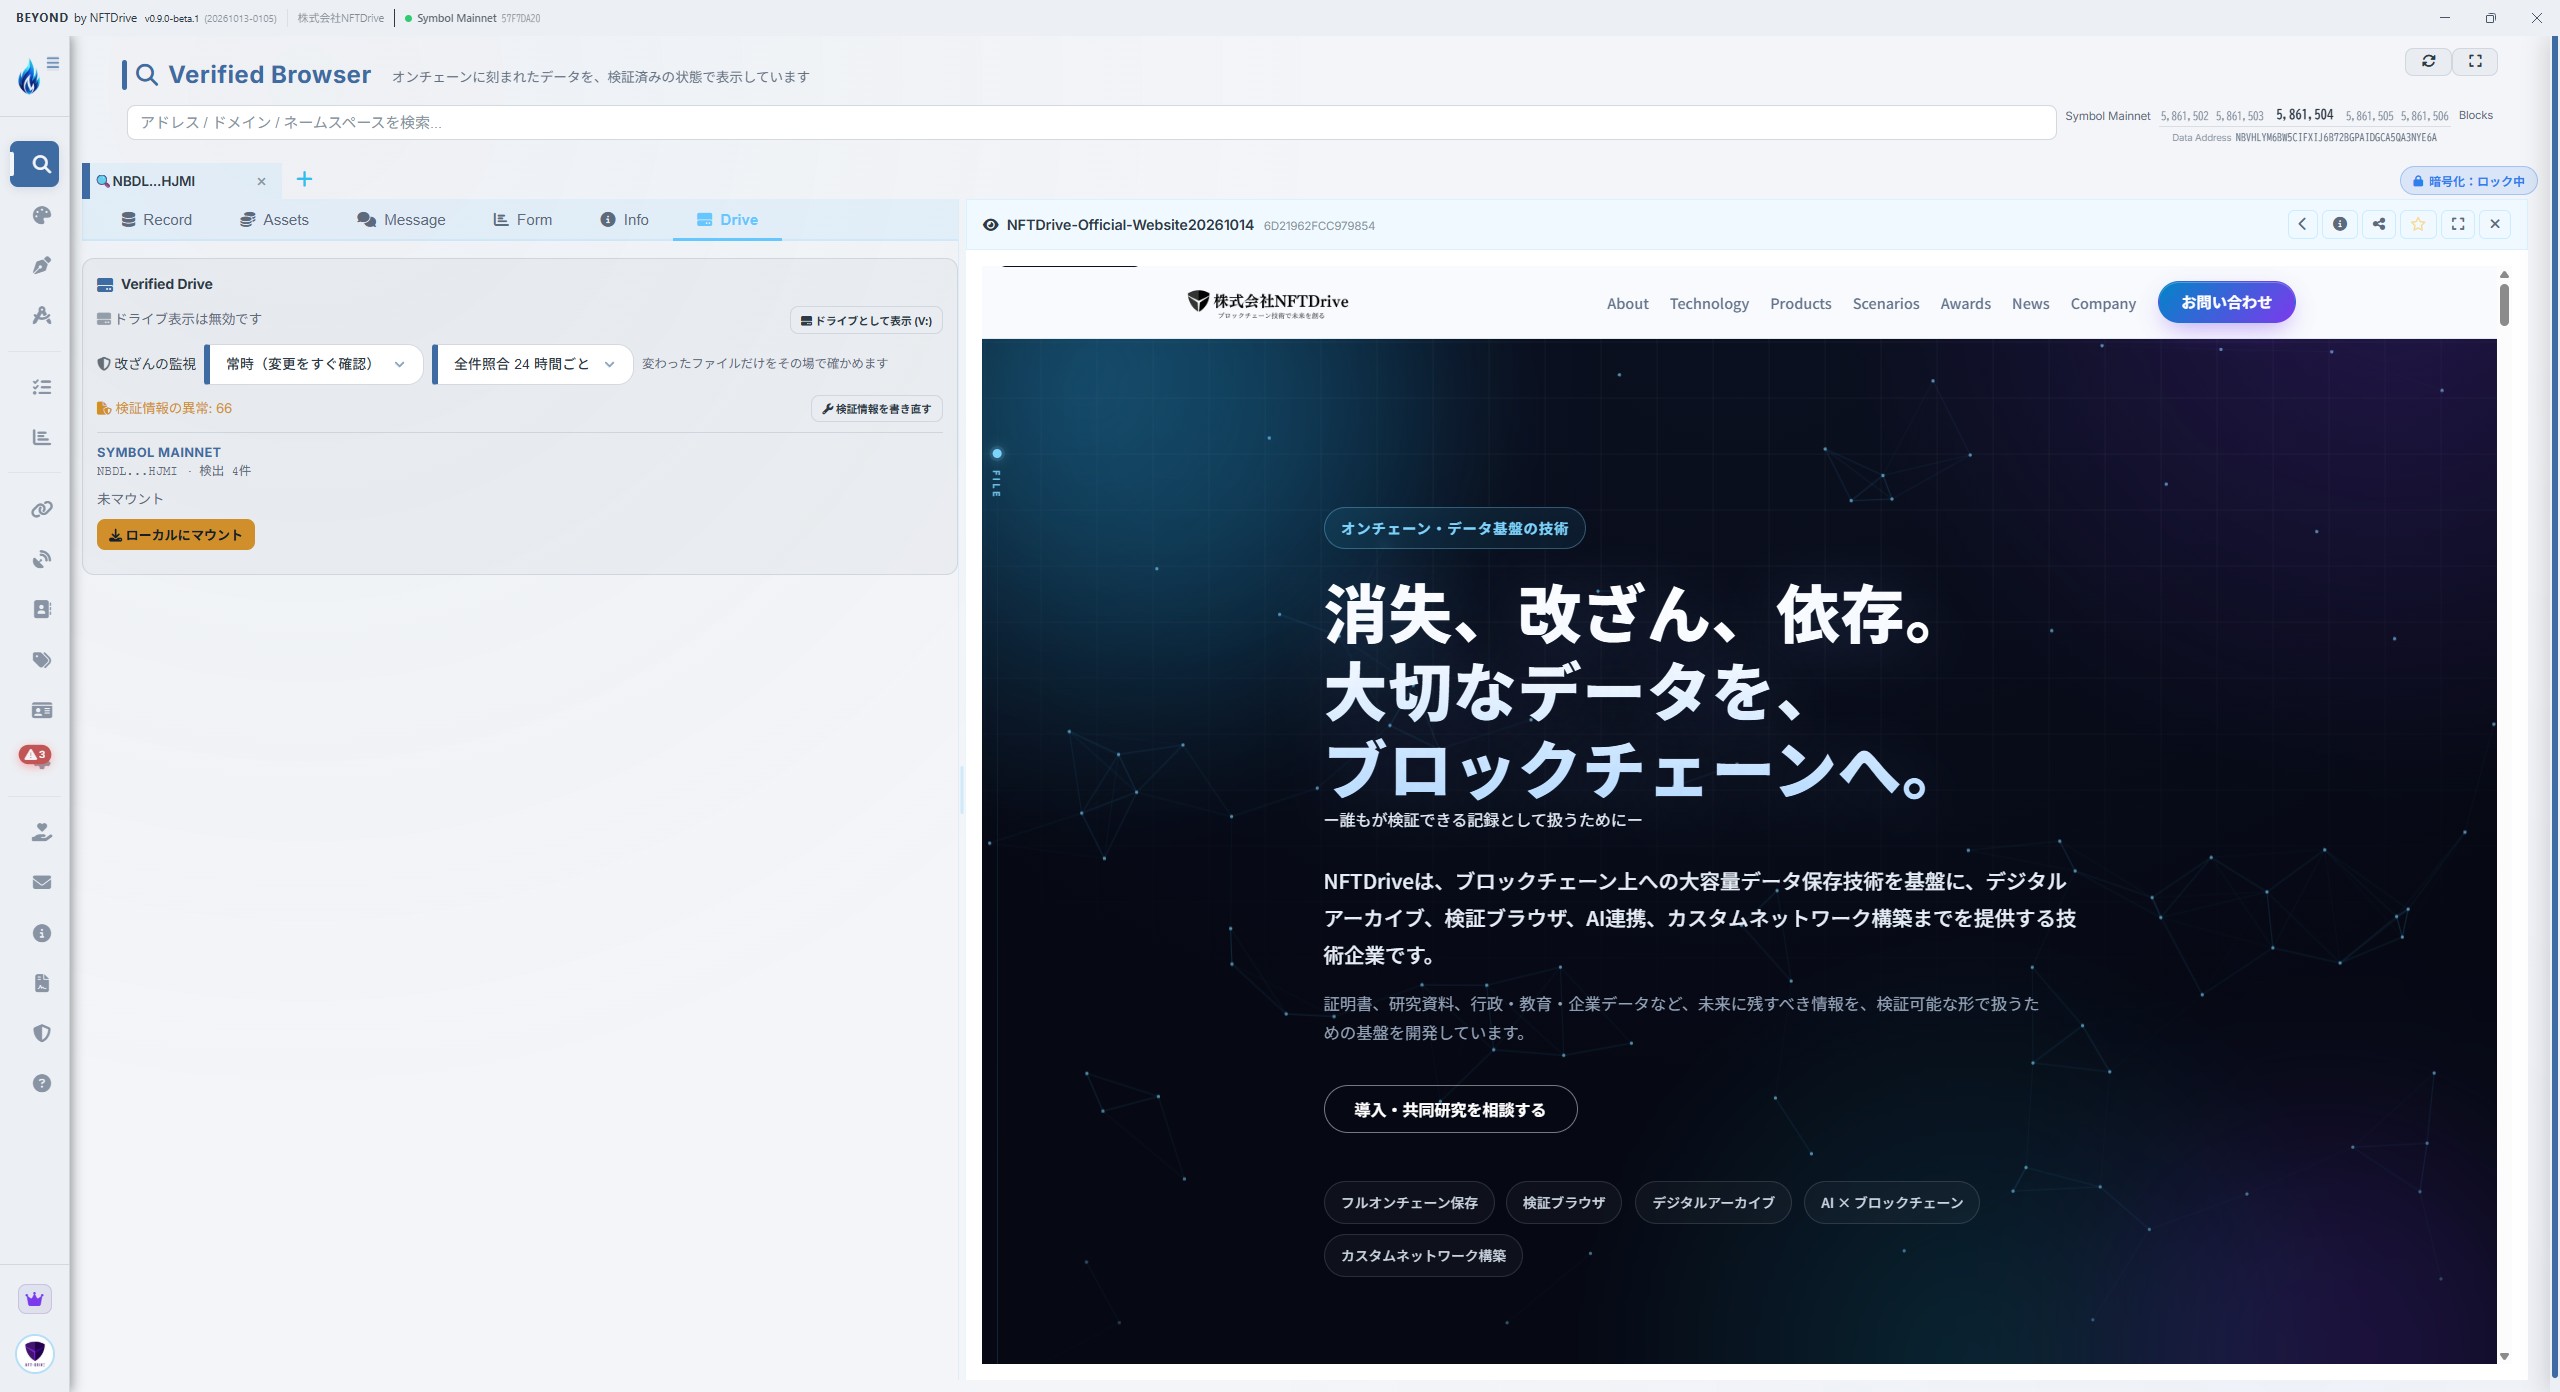Click the 導入・共同研究を相談する button

click(x=1450, y=1109)
